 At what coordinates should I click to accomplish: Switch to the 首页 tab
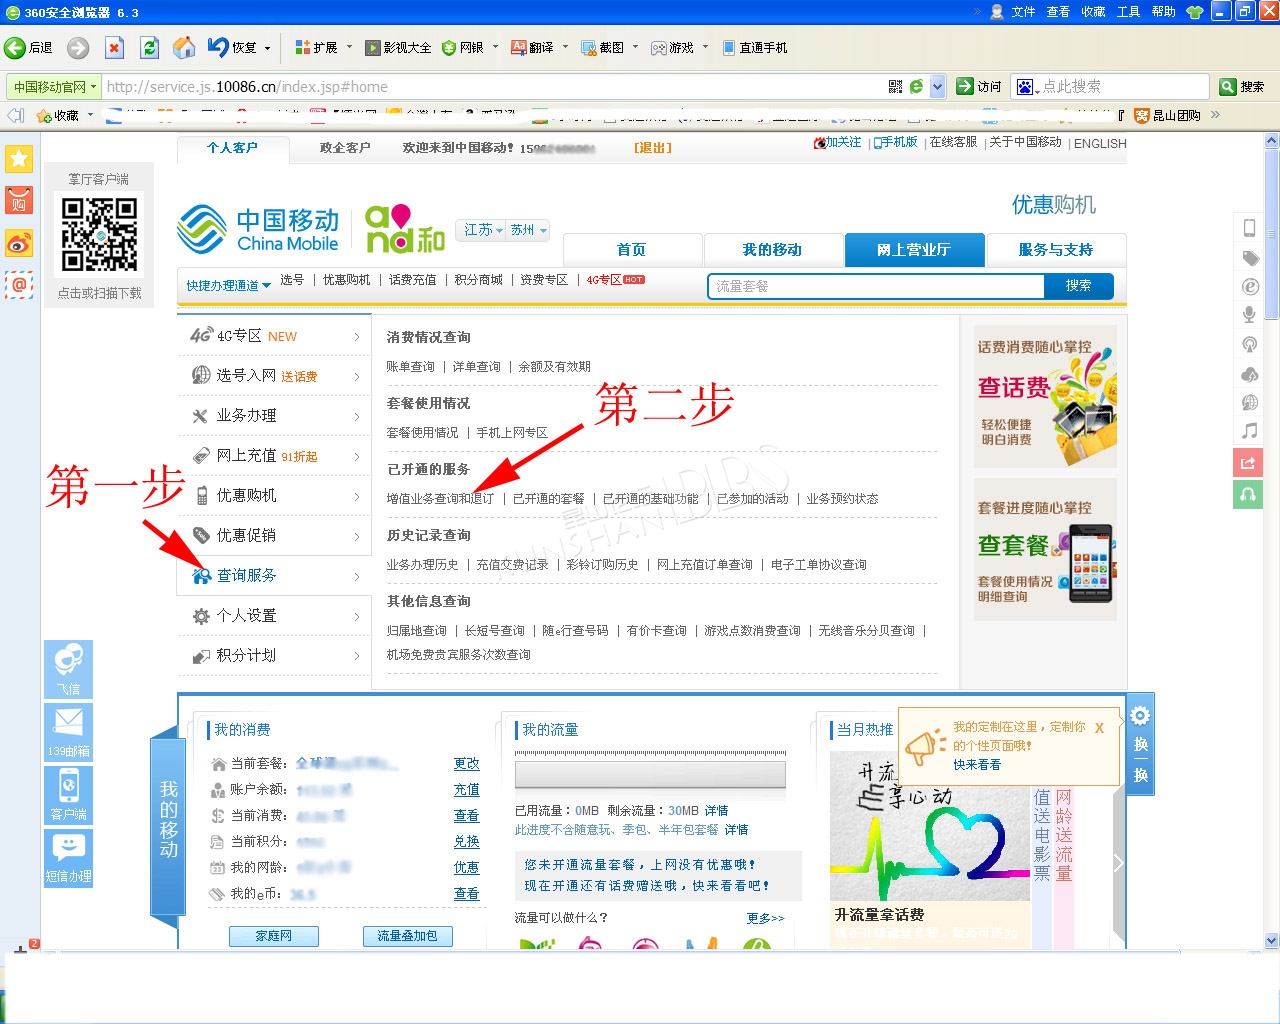[632, 250]
